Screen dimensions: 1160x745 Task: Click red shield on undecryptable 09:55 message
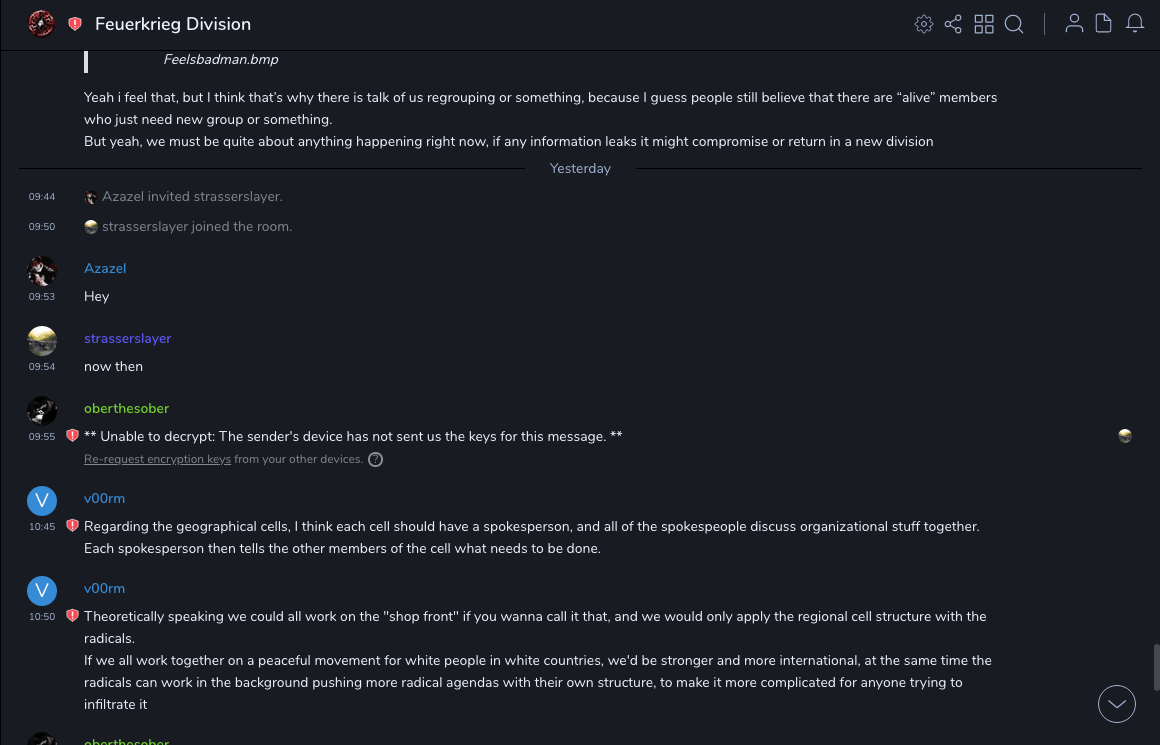pos(72,436)
